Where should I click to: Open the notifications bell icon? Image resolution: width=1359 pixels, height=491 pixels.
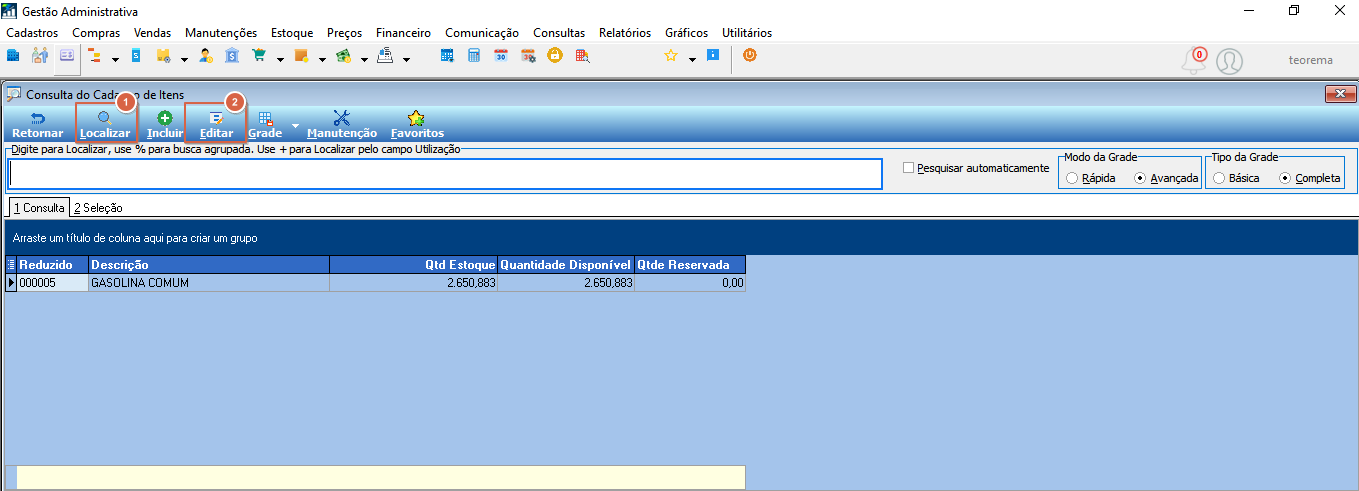tap(1194, 61)
